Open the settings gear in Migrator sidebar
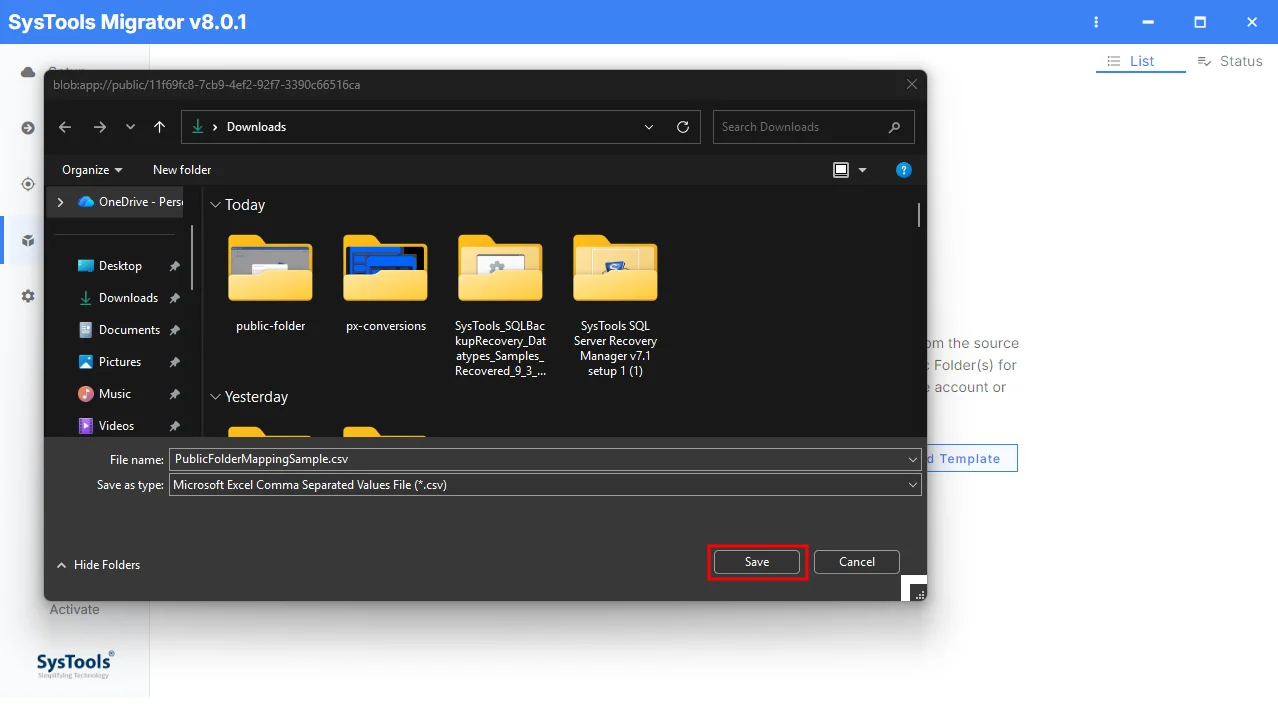 [x=28, y=296]
